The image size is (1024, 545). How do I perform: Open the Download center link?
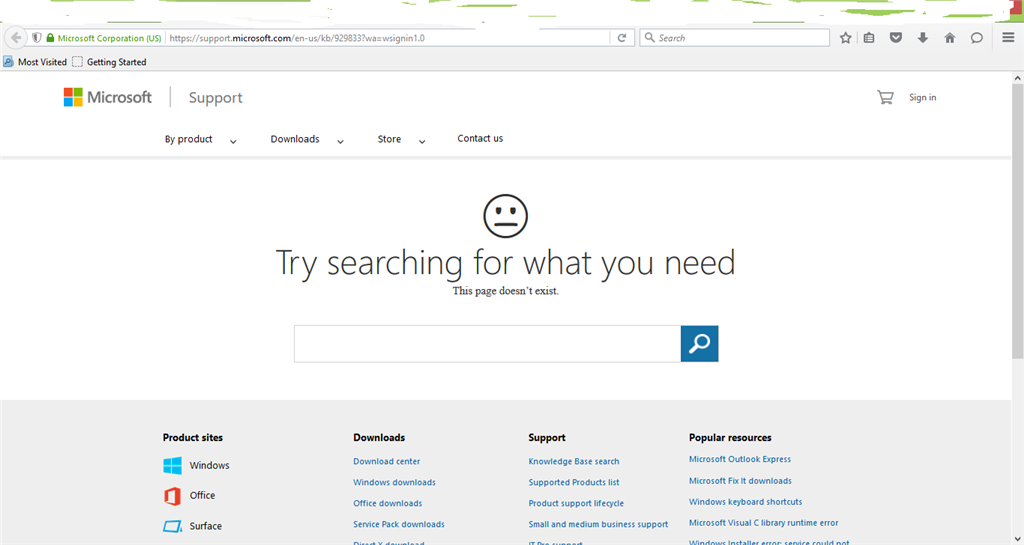click(x=387, y=461)
